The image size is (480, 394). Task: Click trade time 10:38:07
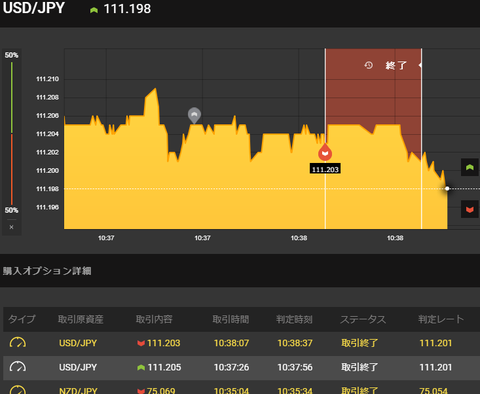(x=231, y=343)
